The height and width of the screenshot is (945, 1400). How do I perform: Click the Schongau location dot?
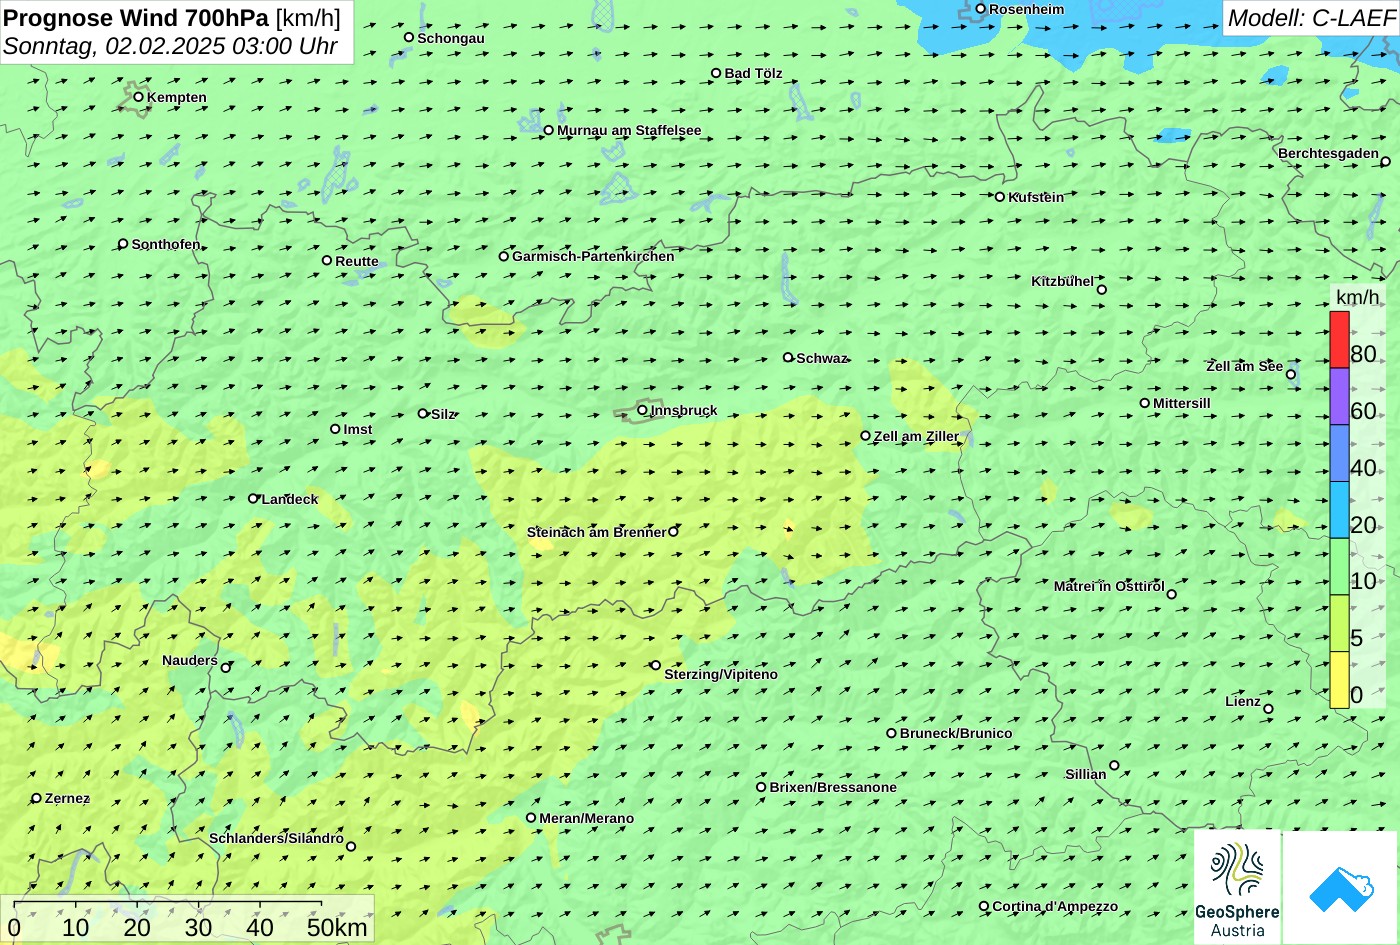pos(408,37)
